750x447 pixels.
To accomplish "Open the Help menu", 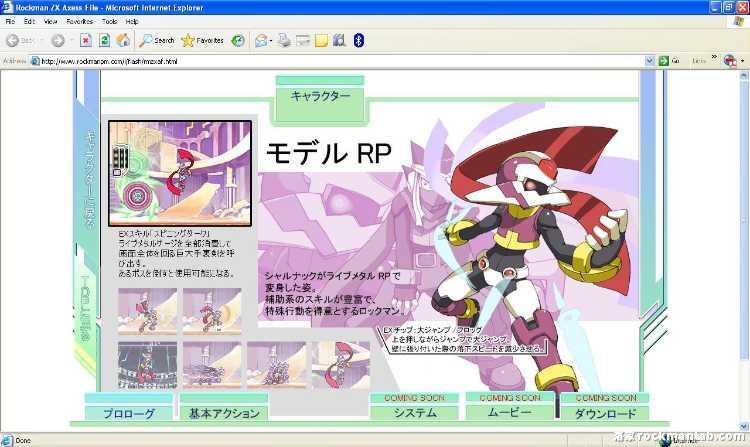I will tap(132, 22).
